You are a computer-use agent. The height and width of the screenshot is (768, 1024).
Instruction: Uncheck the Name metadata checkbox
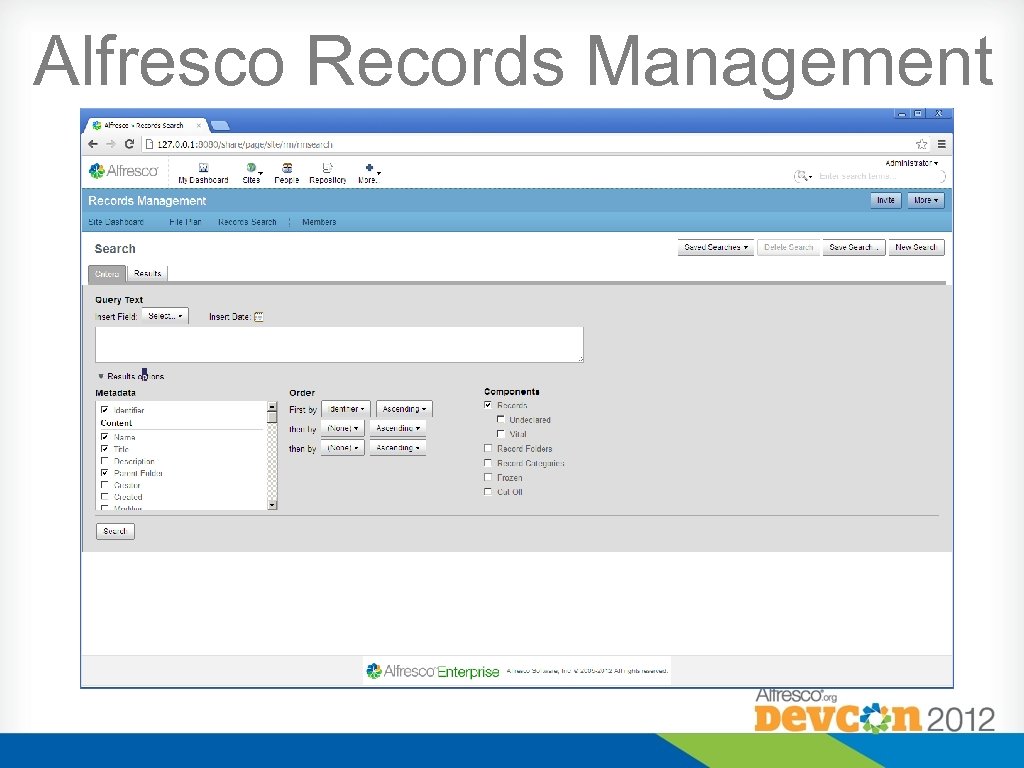(104, 436)
